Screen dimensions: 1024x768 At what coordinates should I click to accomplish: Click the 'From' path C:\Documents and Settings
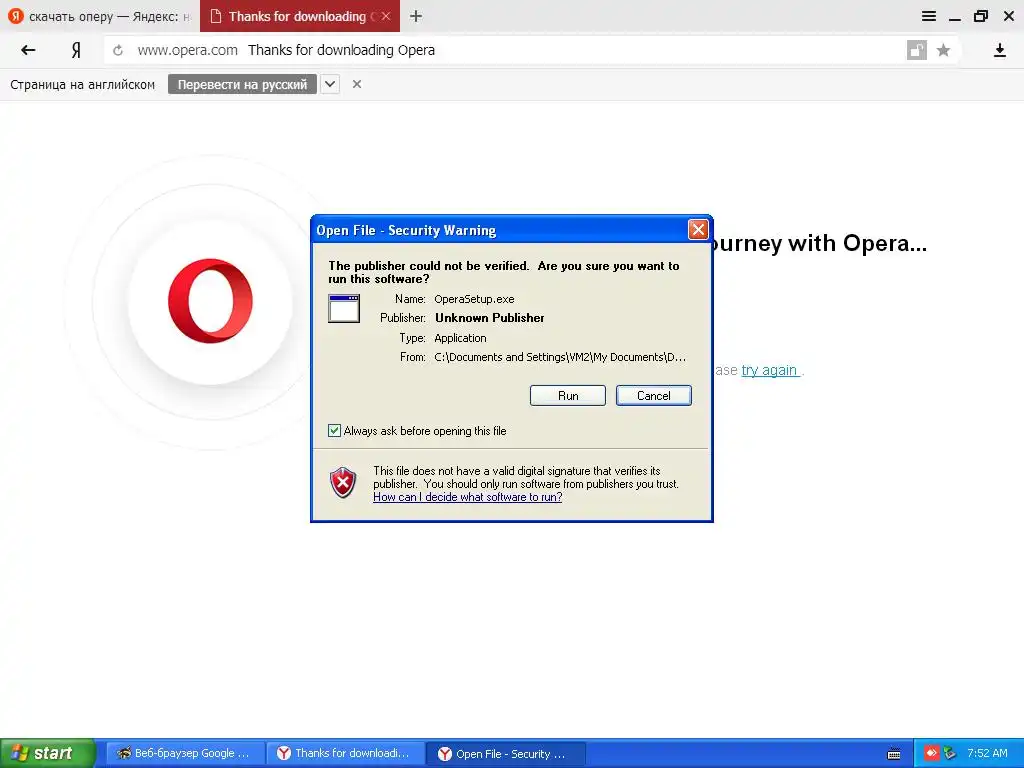click(560, 357)
